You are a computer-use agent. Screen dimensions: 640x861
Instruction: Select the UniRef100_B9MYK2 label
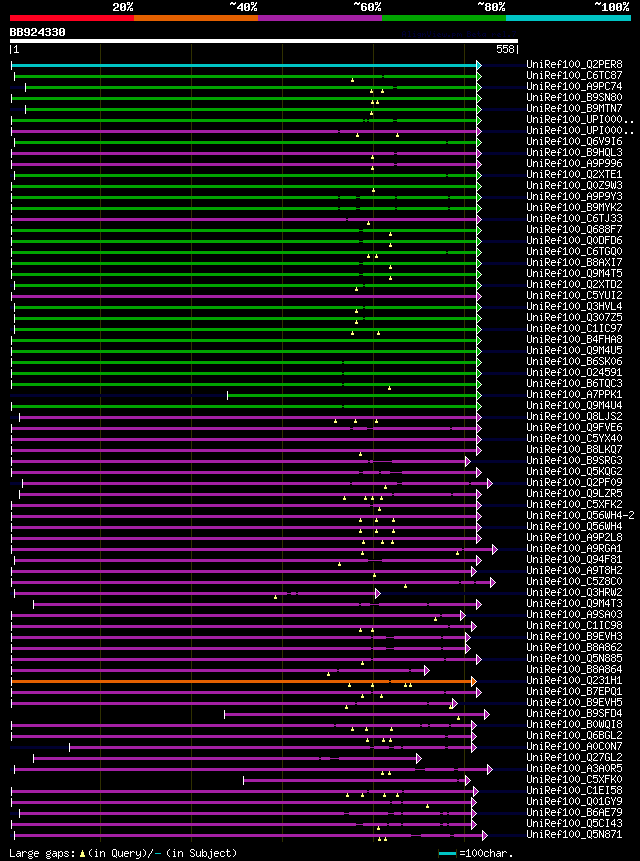click(x=574, y=207)
